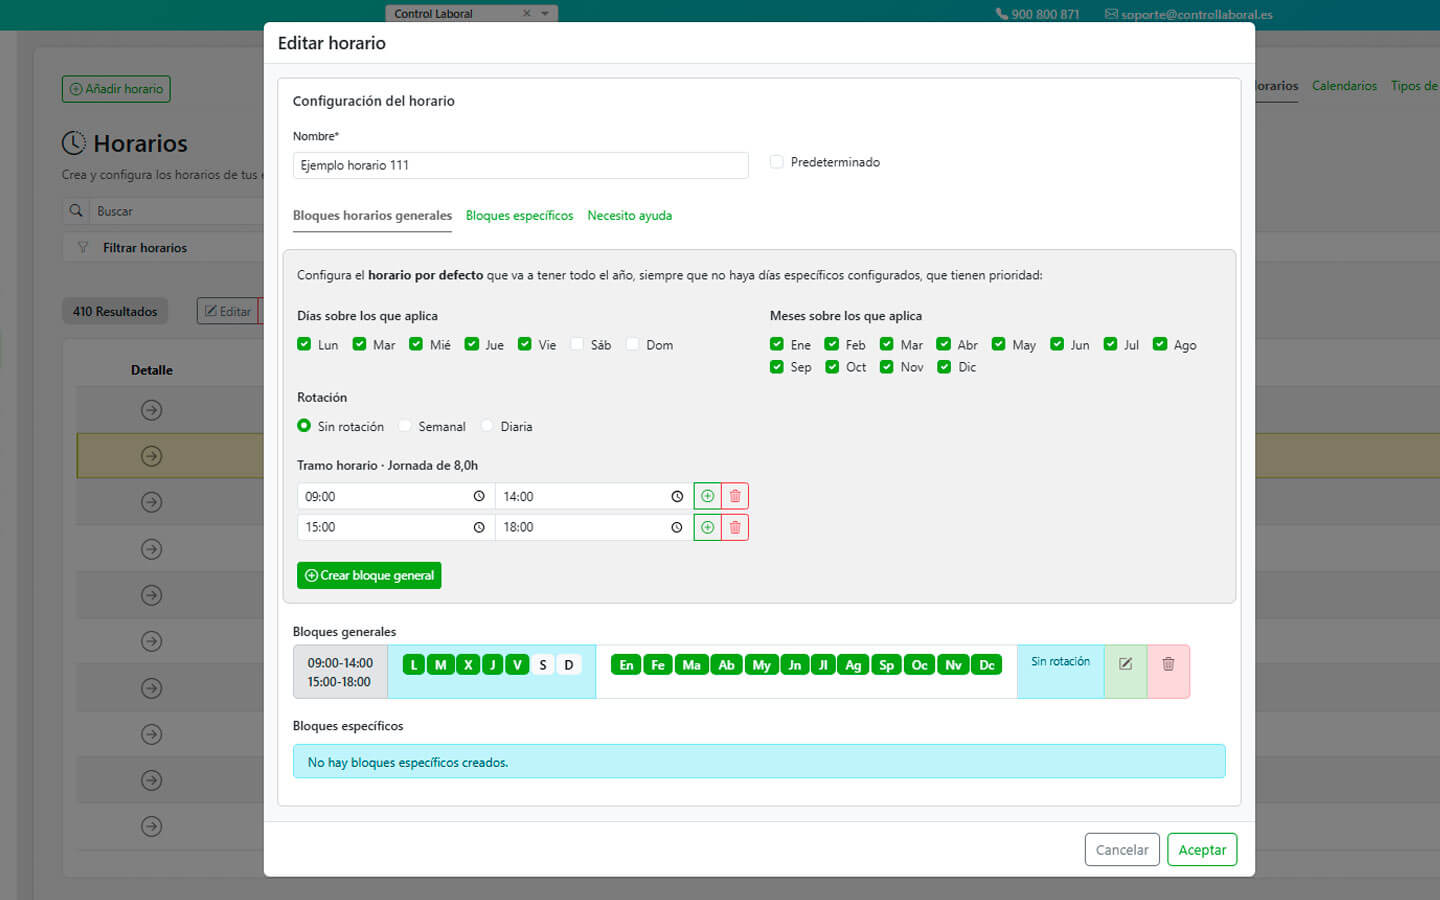Expand the Control Laboral dropdown arrow
Viewport: 1440px width, 900px height.
click(545, 14)
